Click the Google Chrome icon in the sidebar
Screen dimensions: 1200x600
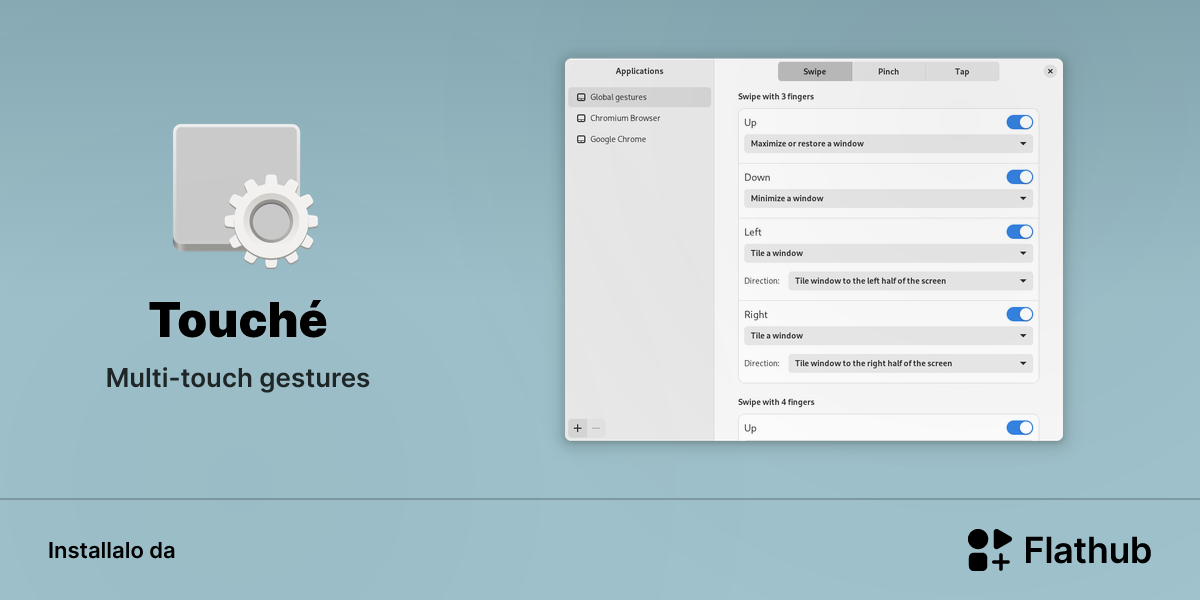(x=581, y=139)
